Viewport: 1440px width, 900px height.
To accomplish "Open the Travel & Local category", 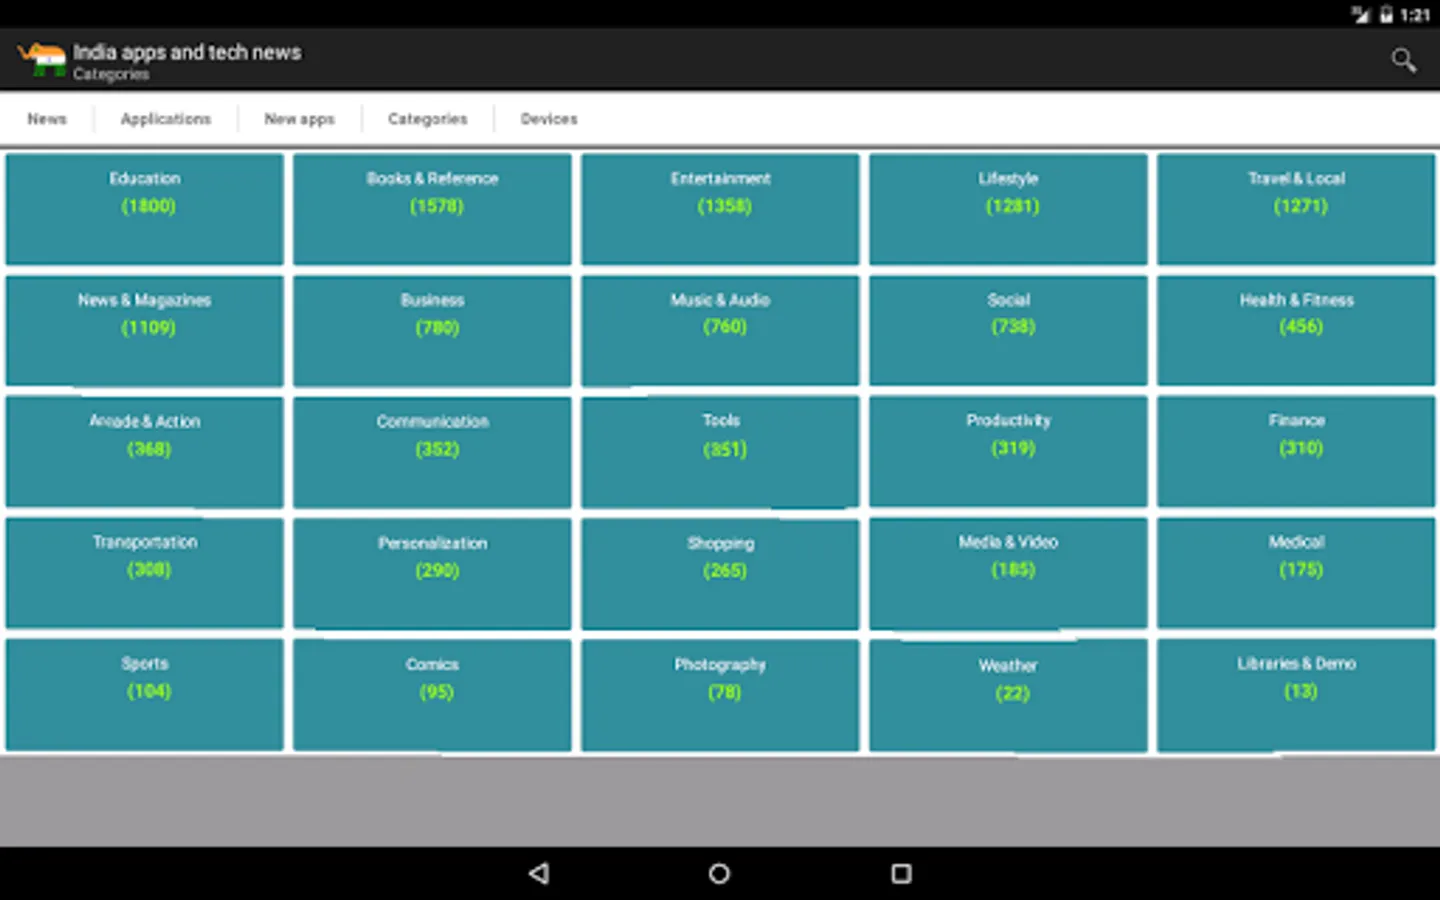I will coord(1296,209).
